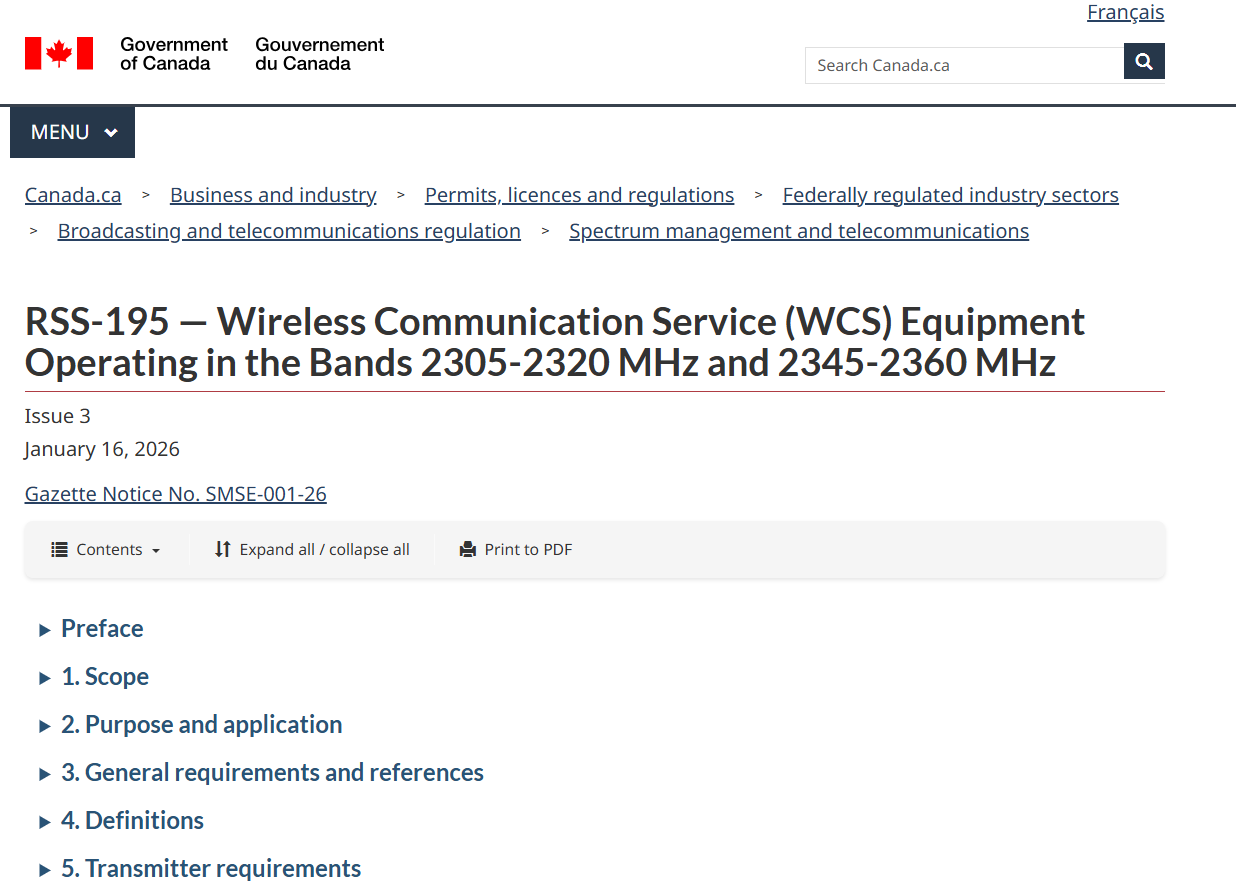
Task: Open the MENU dropdown
Action: (x=73, y=132)
